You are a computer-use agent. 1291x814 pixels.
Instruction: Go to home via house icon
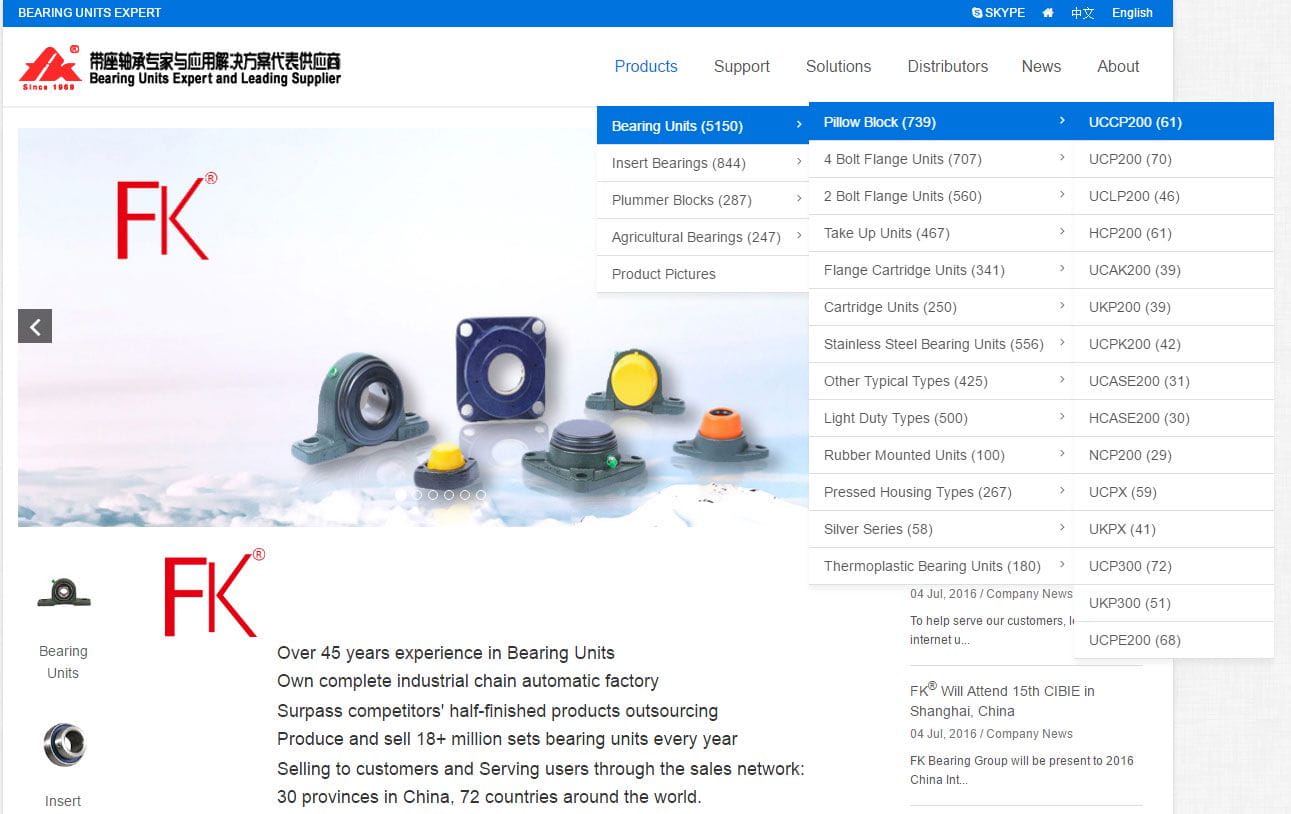click(1048, 13)
